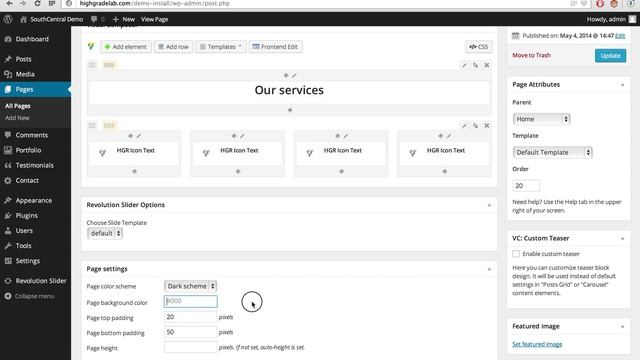Open All Pages submenu link
640x360 pixels.
pyautogui.click(x=18, y=106)
